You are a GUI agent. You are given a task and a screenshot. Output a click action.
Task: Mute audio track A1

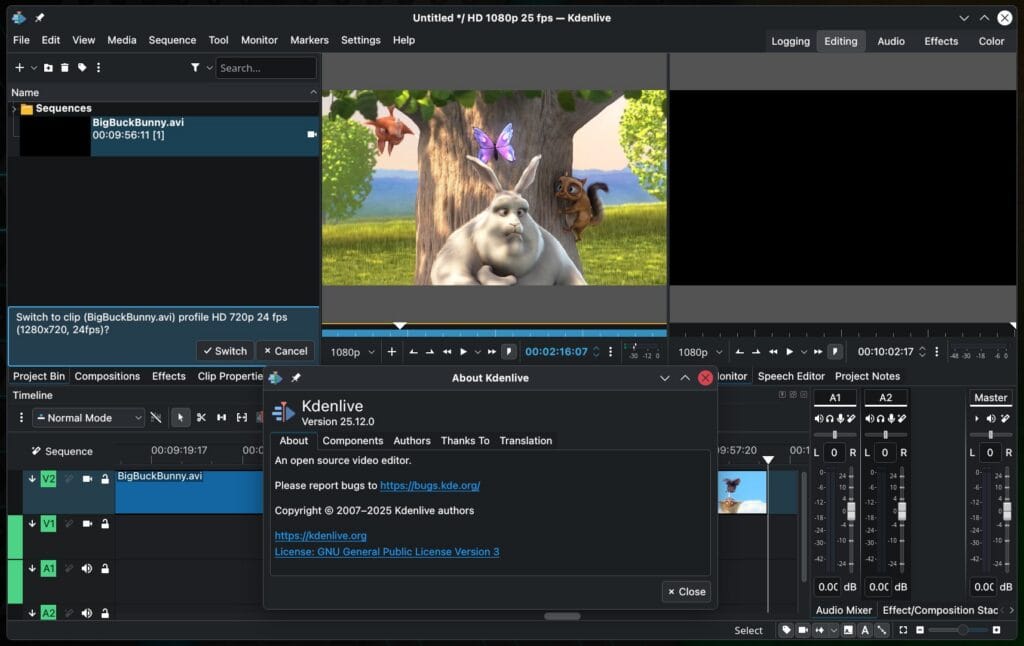(x=86, y=568)
